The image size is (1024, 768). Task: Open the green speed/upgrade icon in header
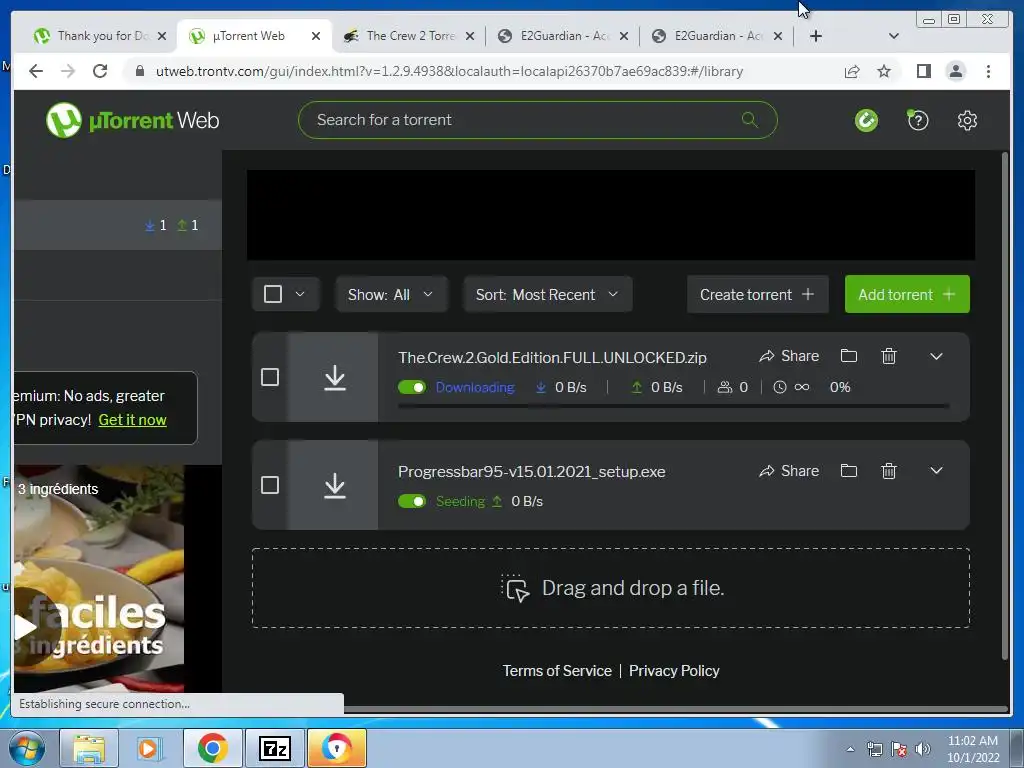click(x=866, y=120)
